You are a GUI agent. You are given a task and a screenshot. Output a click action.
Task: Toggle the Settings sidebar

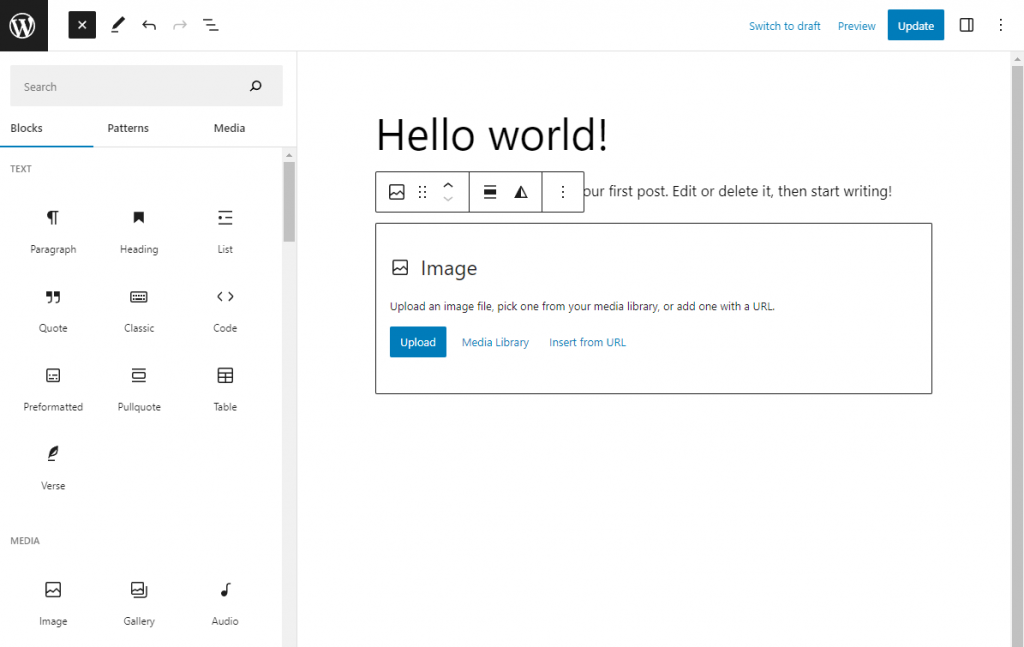pyautogui.click(x=966, y=25)
